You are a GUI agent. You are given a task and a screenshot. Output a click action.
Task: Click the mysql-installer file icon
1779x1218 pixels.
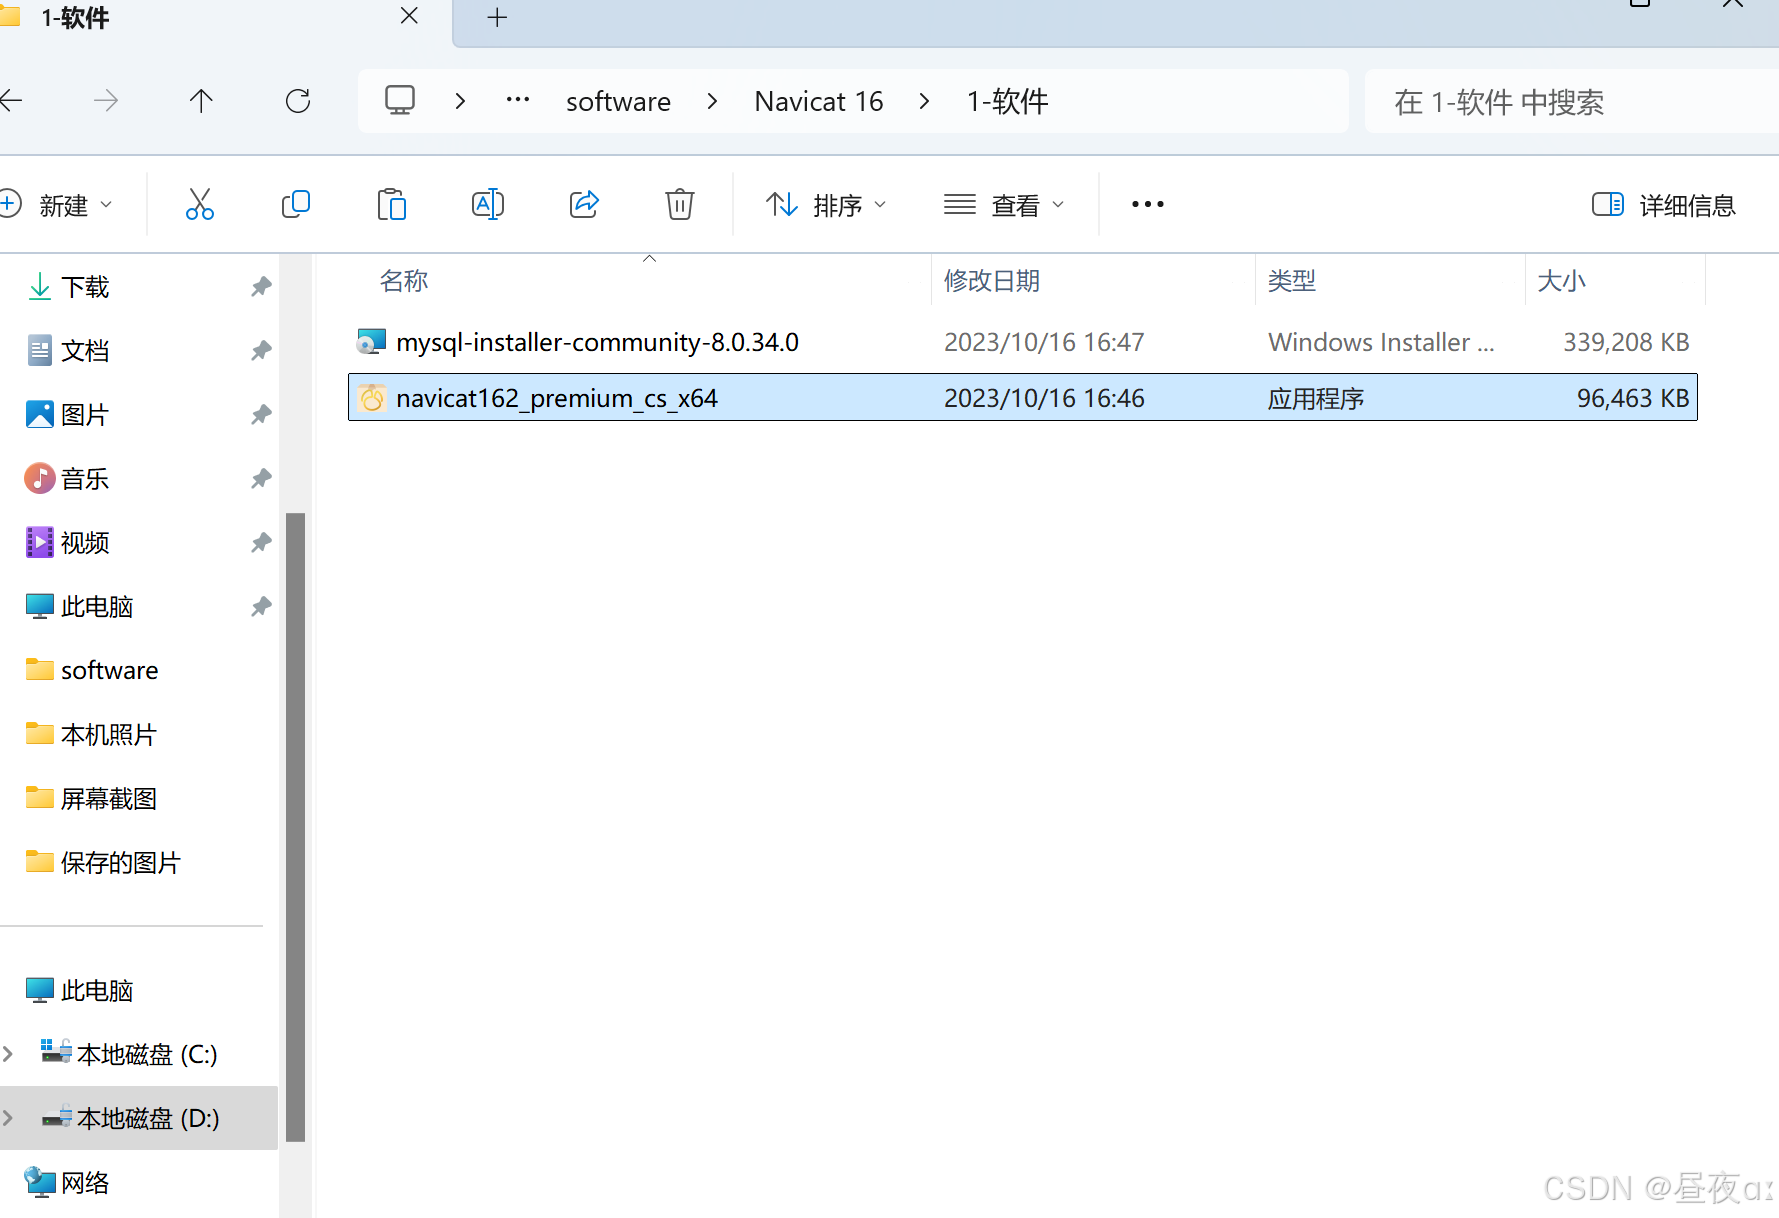pos(371,342)
